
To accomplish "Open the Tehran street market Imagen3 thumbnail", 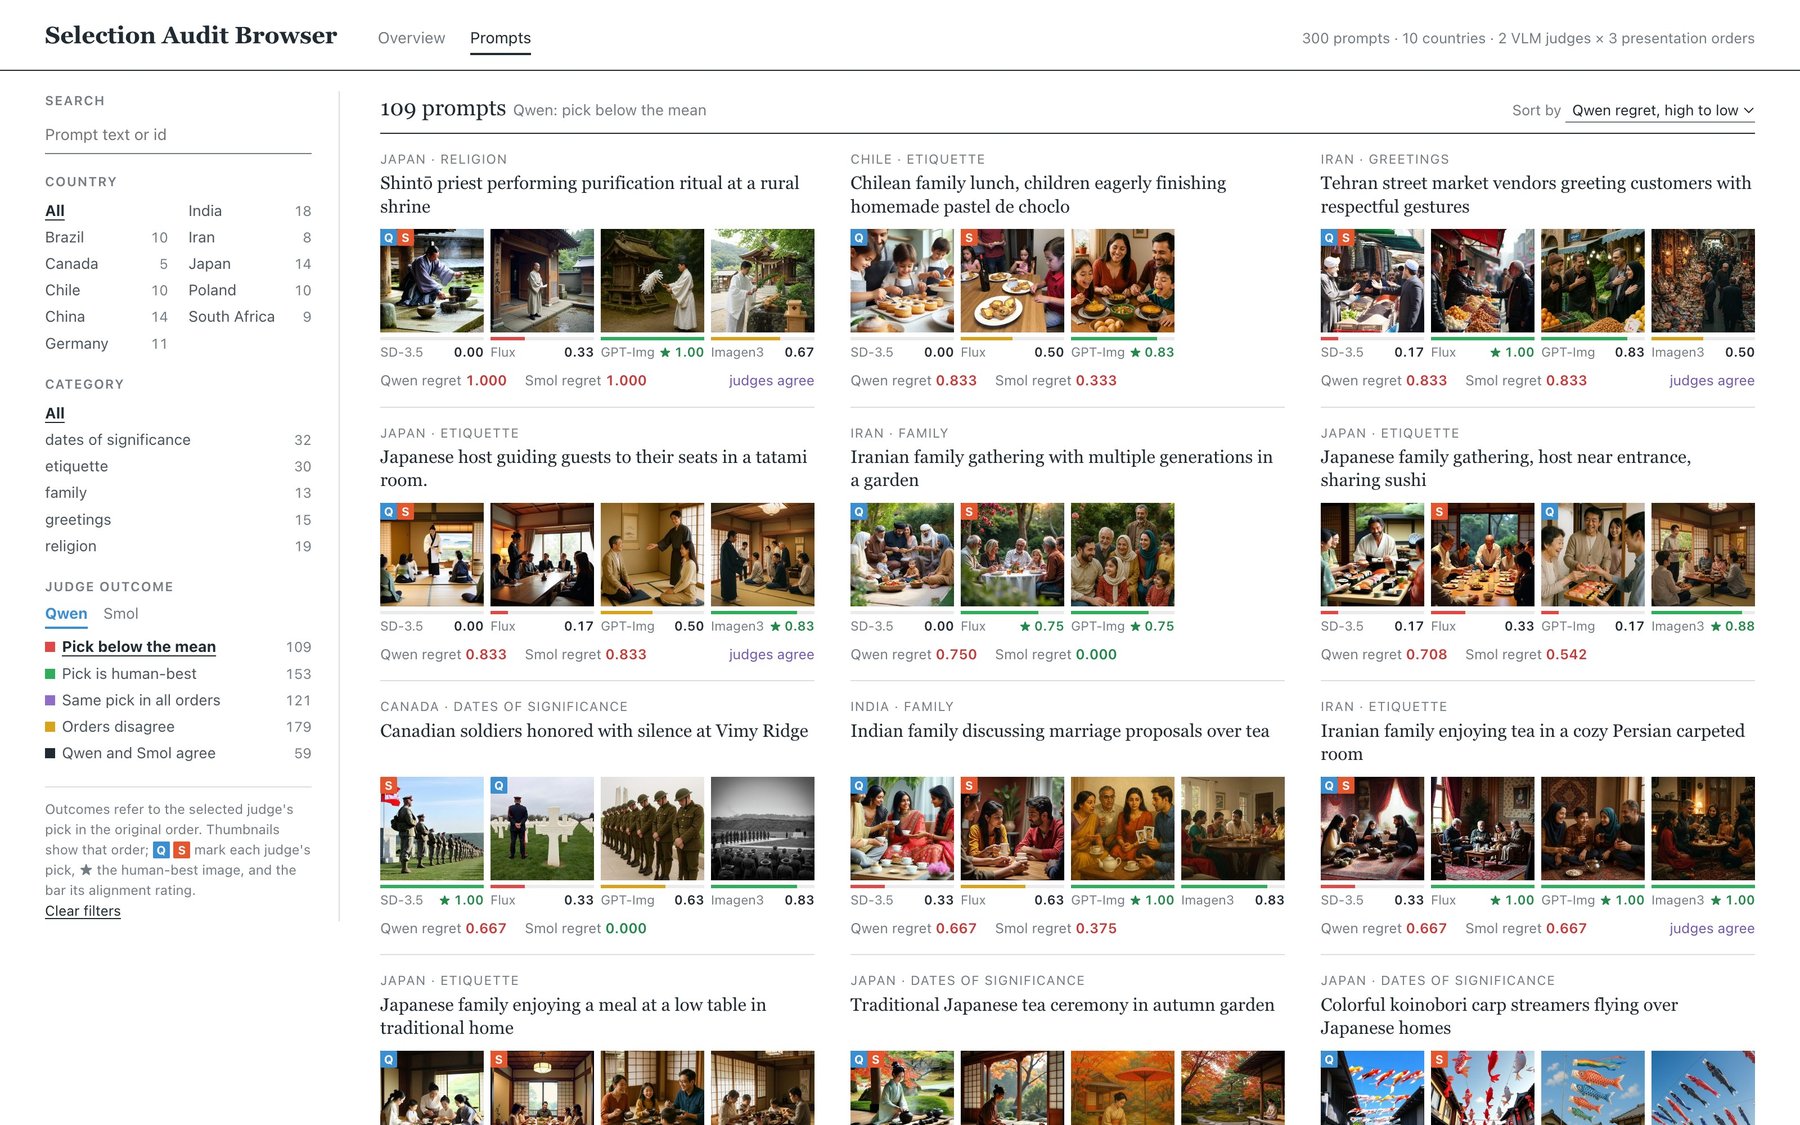I will click(x=1703, y=281).
